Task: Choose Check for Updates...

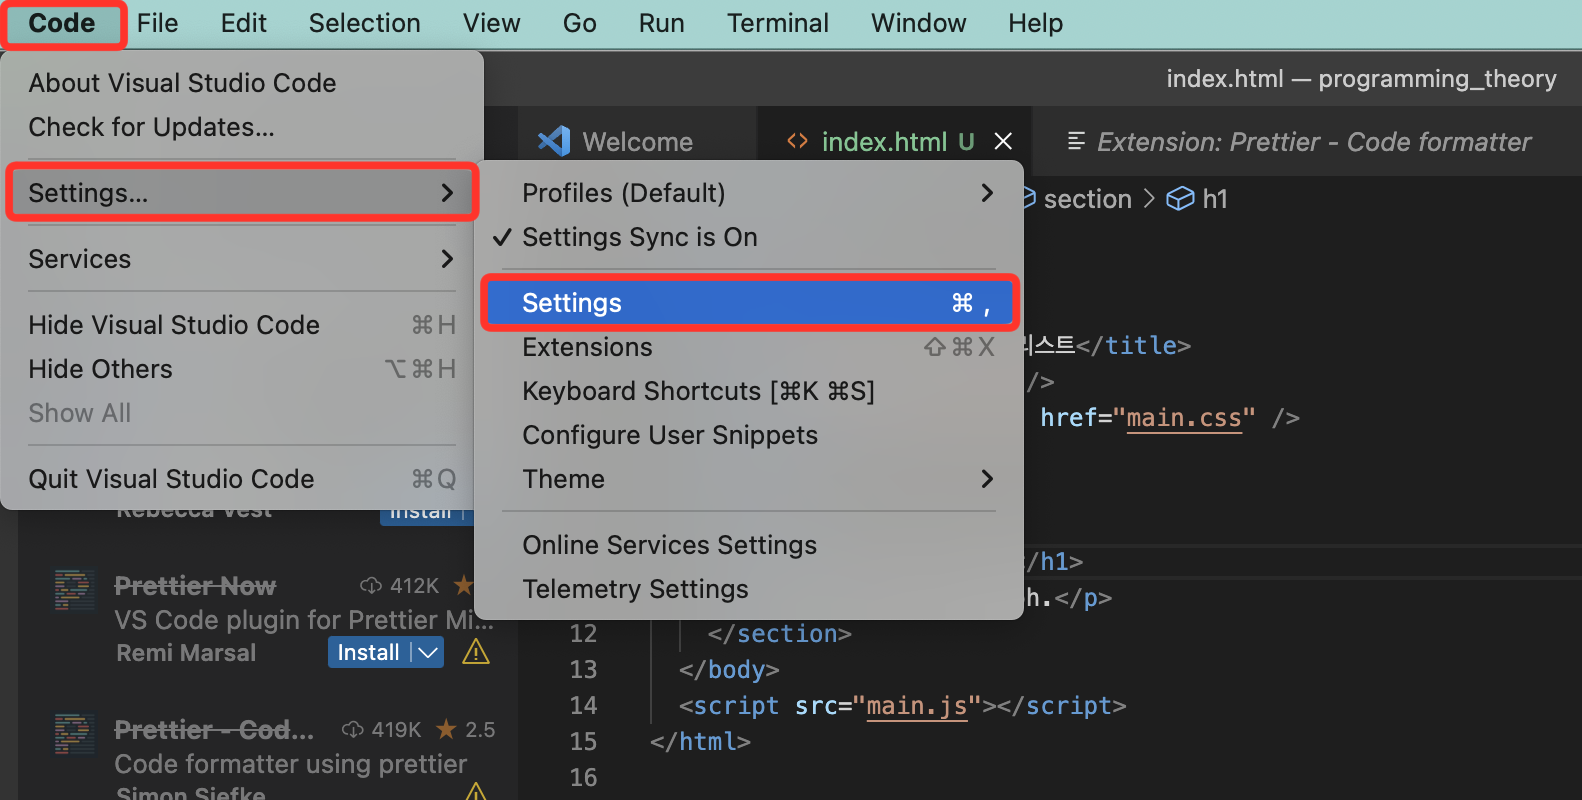Action: coord(240,127)
